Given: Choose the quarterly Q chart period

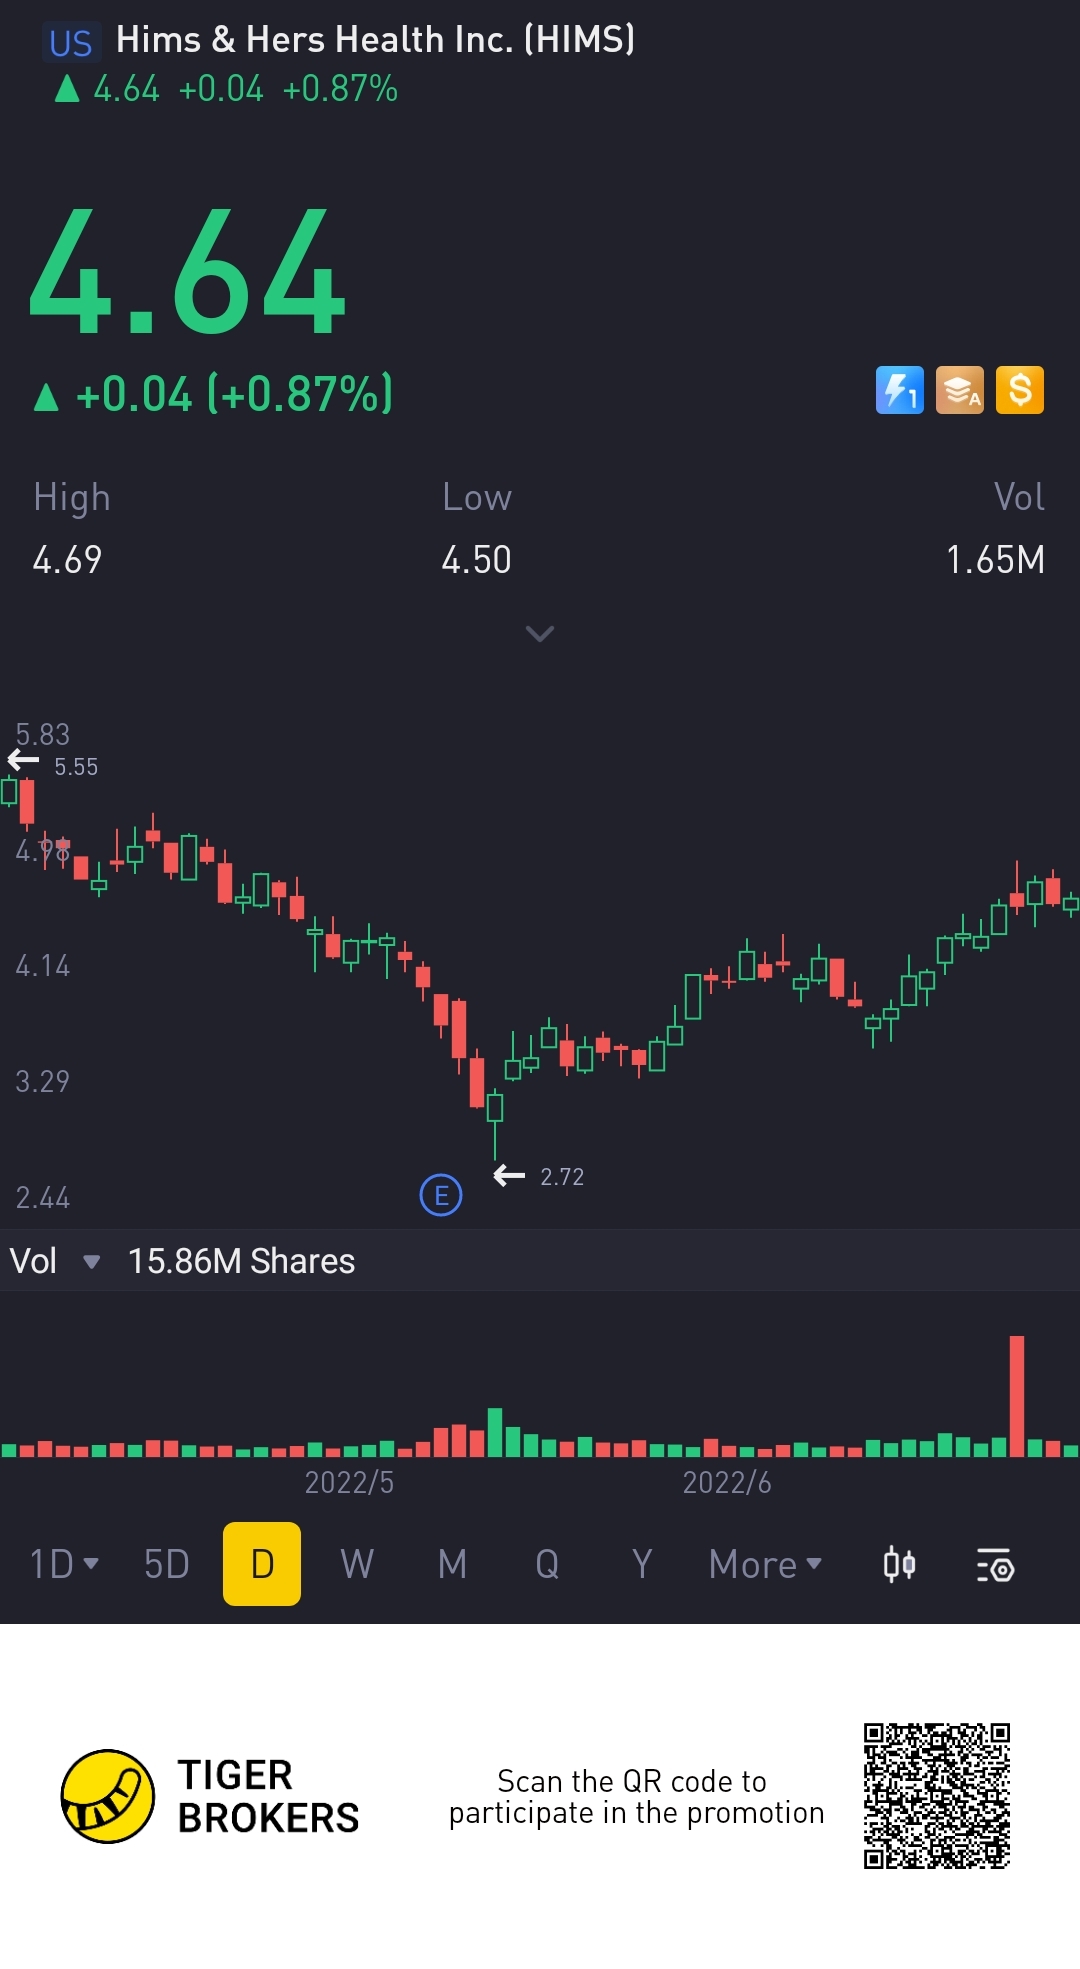Looking at the screenshot, I should point(547,1564).
